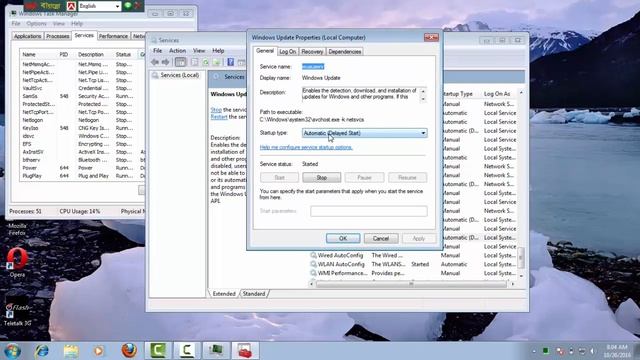
Task: Select the General tab in Properties dialog
Action: 264,51
